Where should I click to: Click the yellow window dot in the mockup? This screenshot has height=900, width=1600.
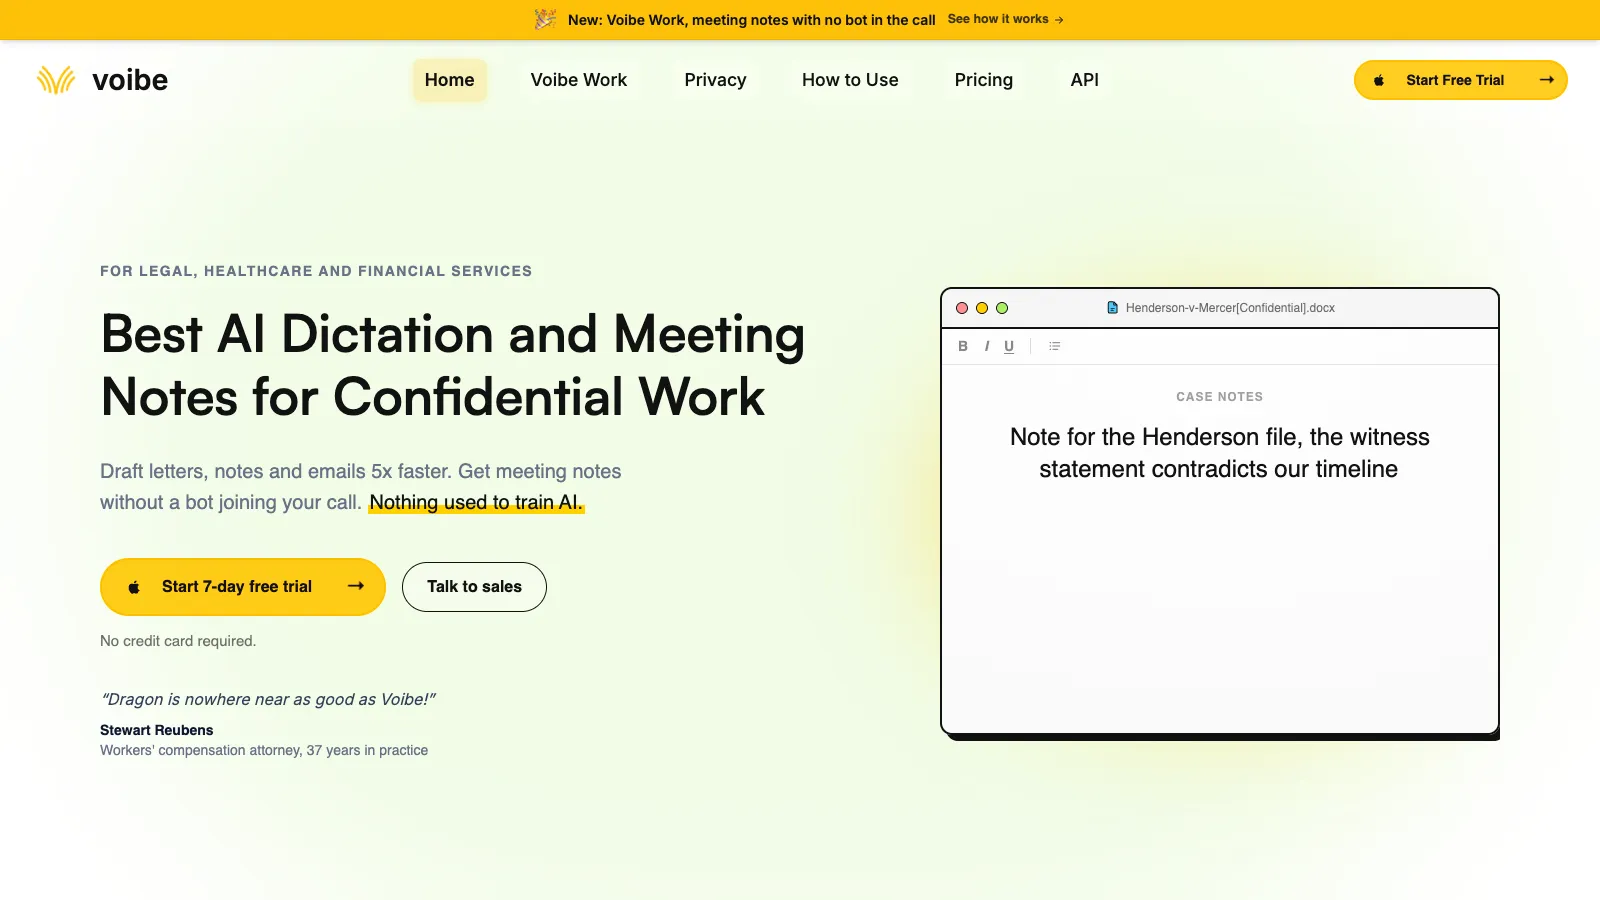[x=982, y=308]
